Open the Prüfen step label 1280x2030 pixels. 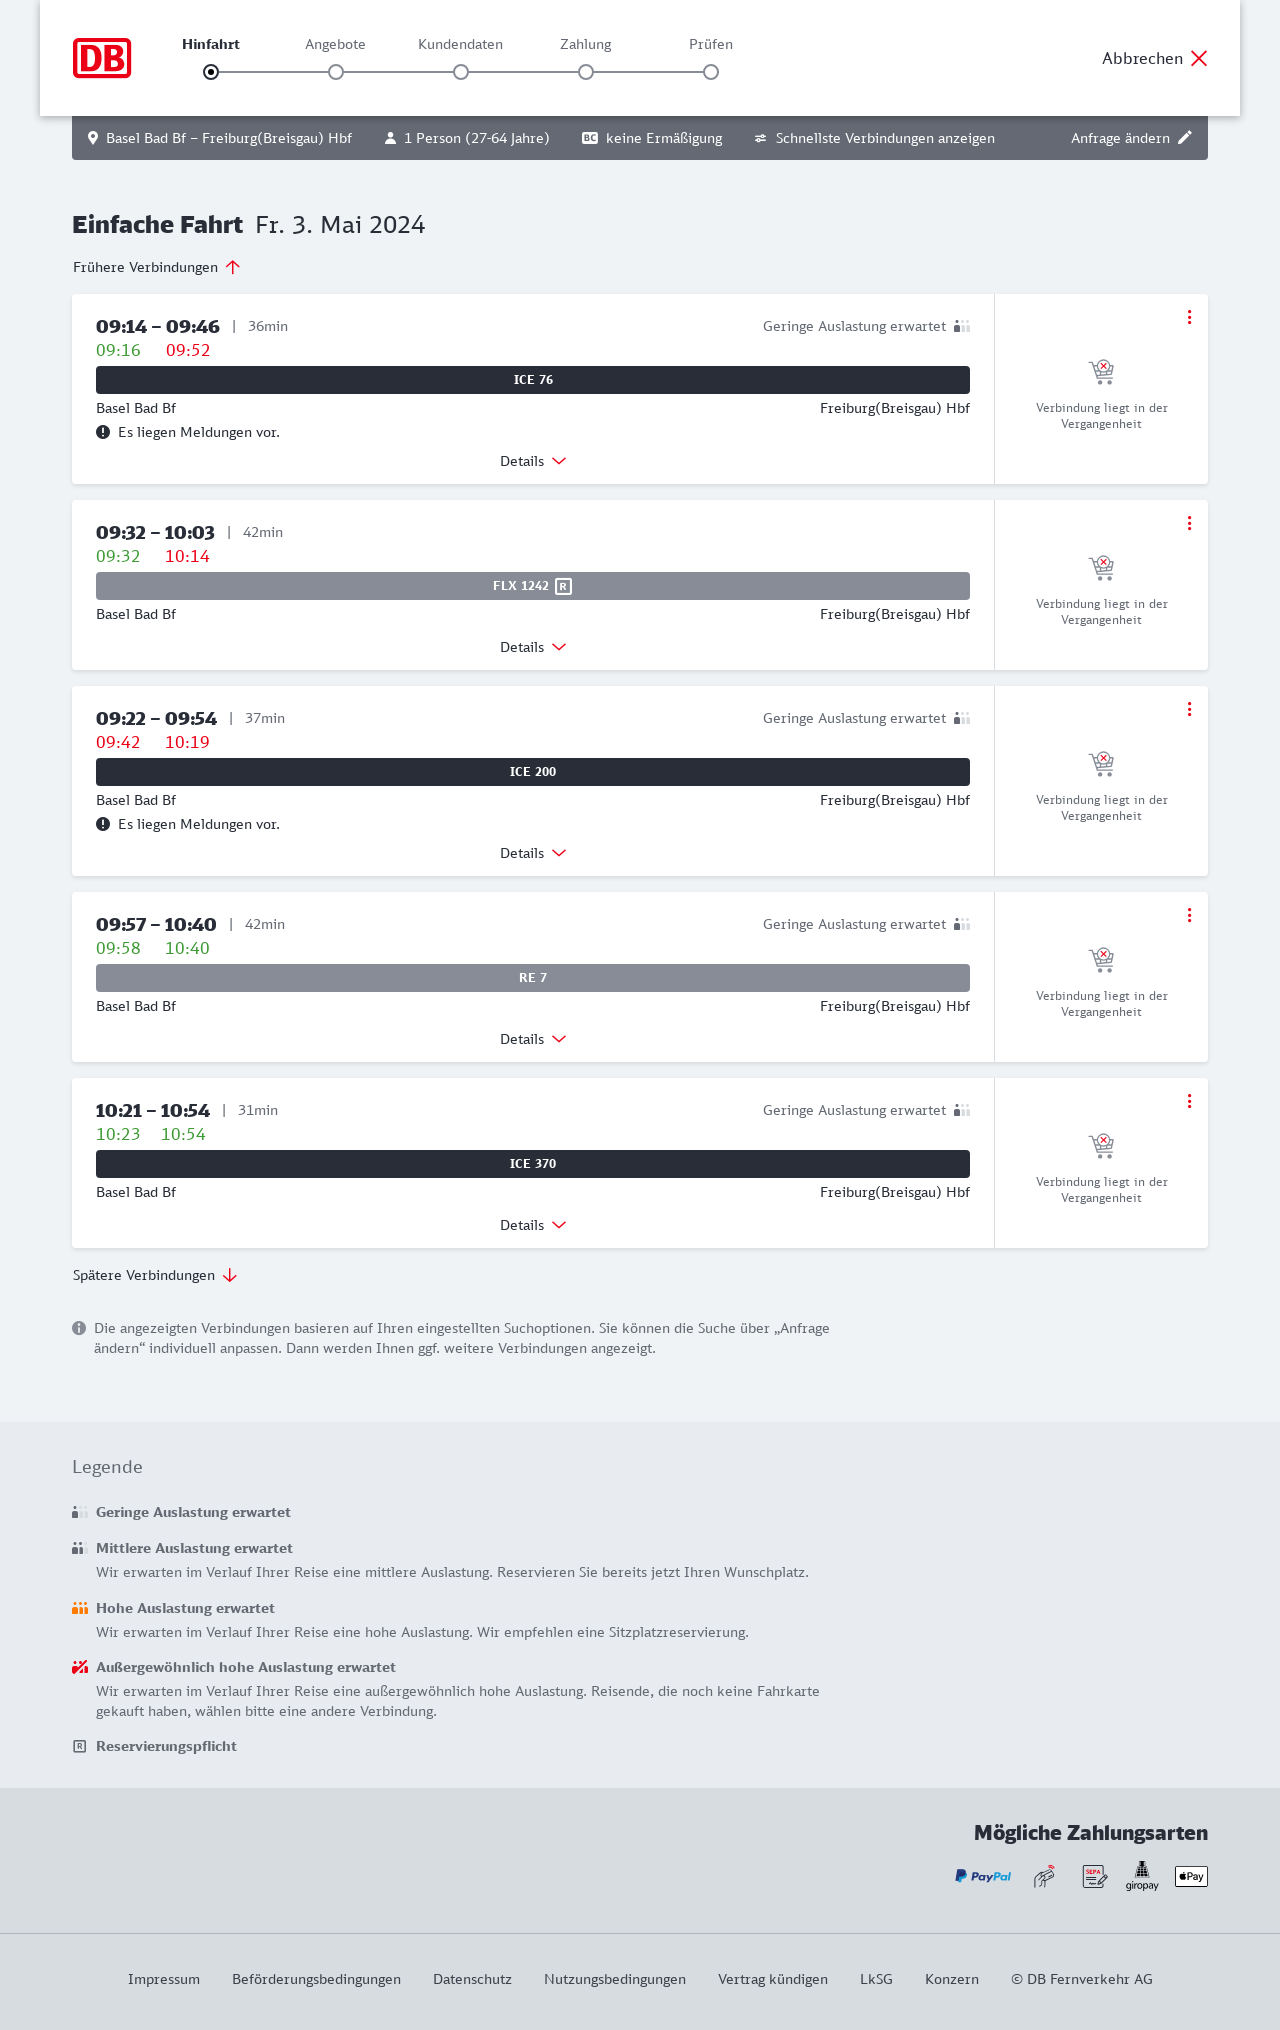[711, 44]
